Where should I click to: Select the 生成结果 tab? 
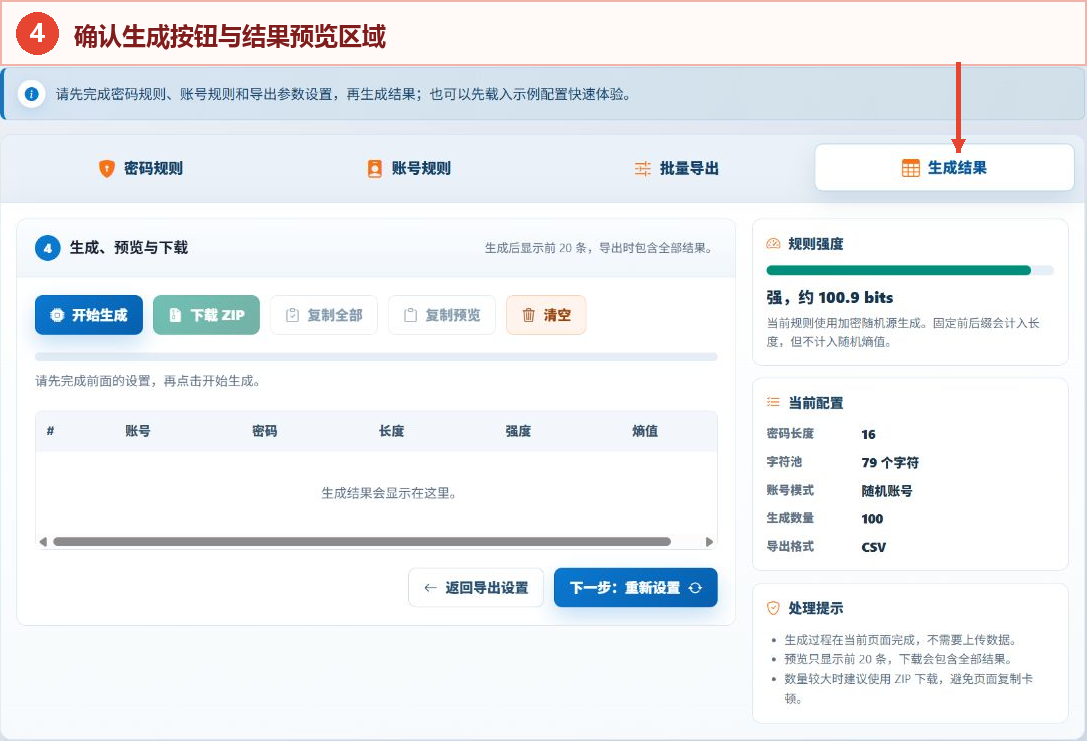coord(944,167)
